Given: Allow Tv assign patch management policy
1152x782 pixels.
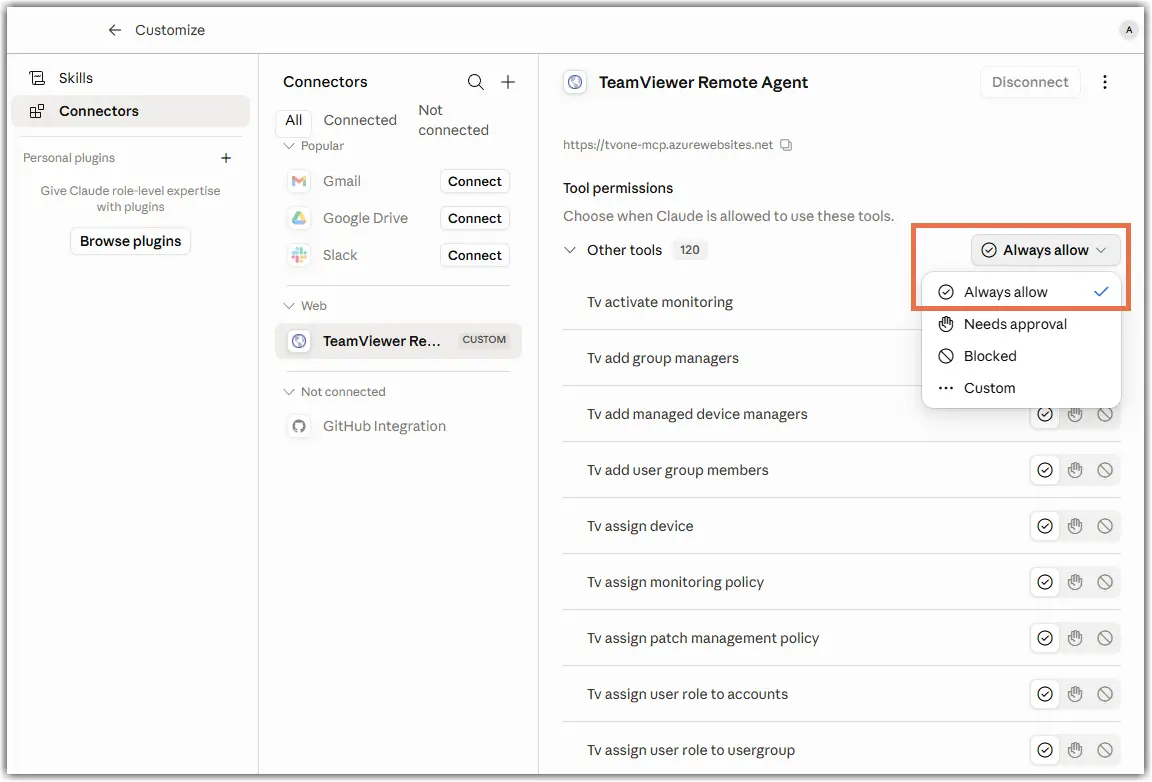Looking at the screenshot, I should [x=1045, y=639].
